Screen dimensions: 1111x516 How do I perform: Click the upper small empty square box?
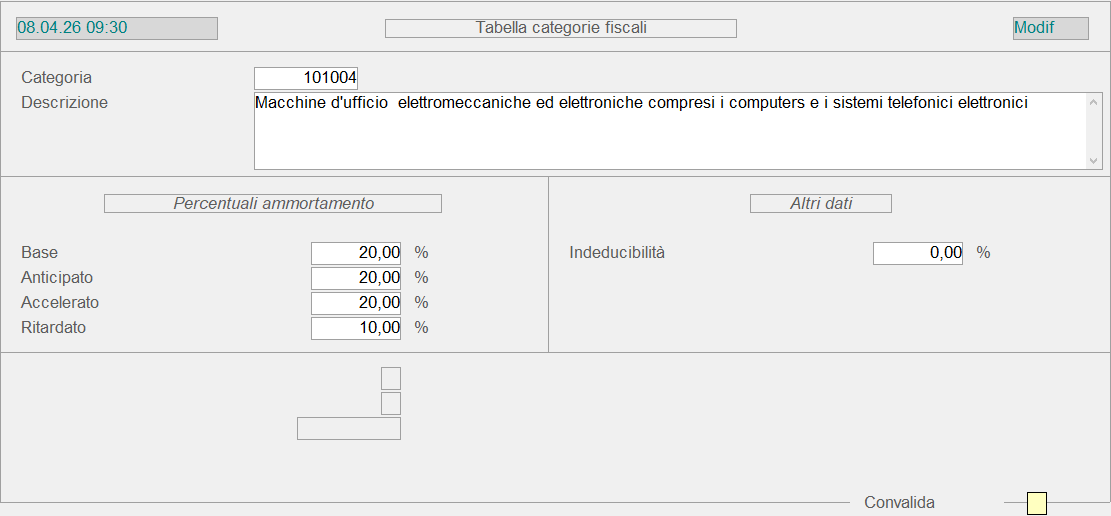click(391, 378)
